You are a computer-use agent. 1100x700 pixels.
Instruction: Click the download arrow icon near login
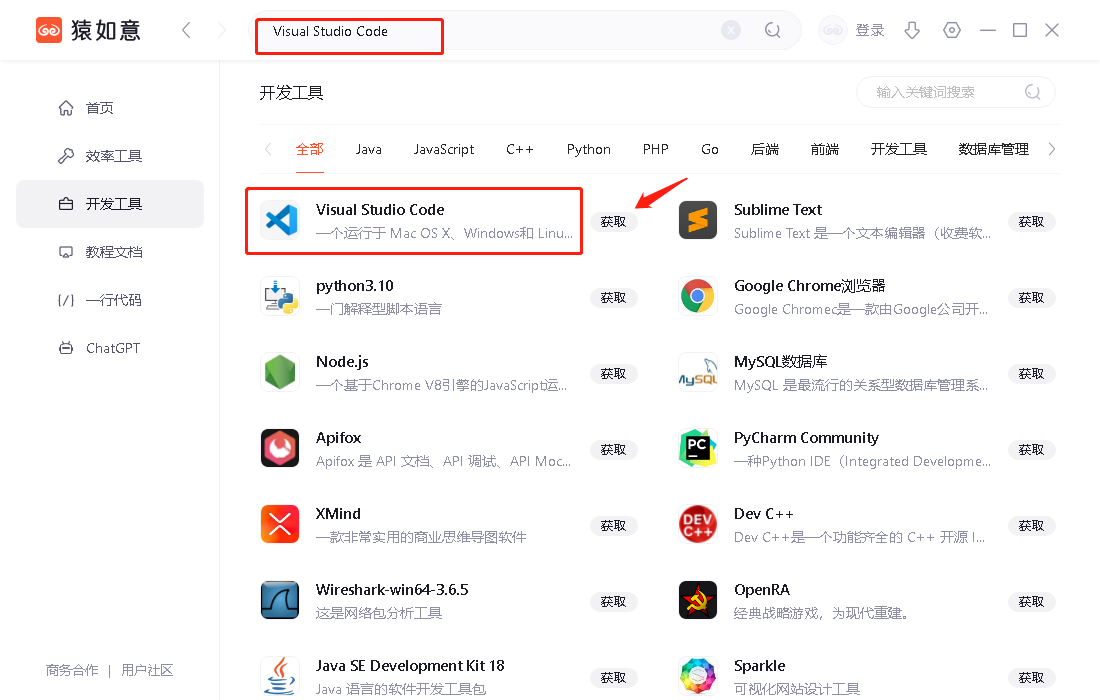[x=911, y=30]
